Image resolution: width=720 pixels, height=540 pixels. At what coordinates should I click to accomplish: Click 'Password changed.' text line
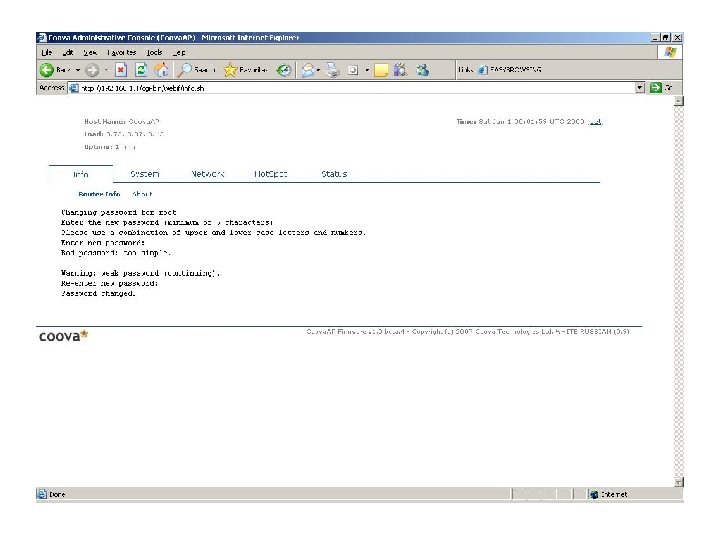[98, 293]
